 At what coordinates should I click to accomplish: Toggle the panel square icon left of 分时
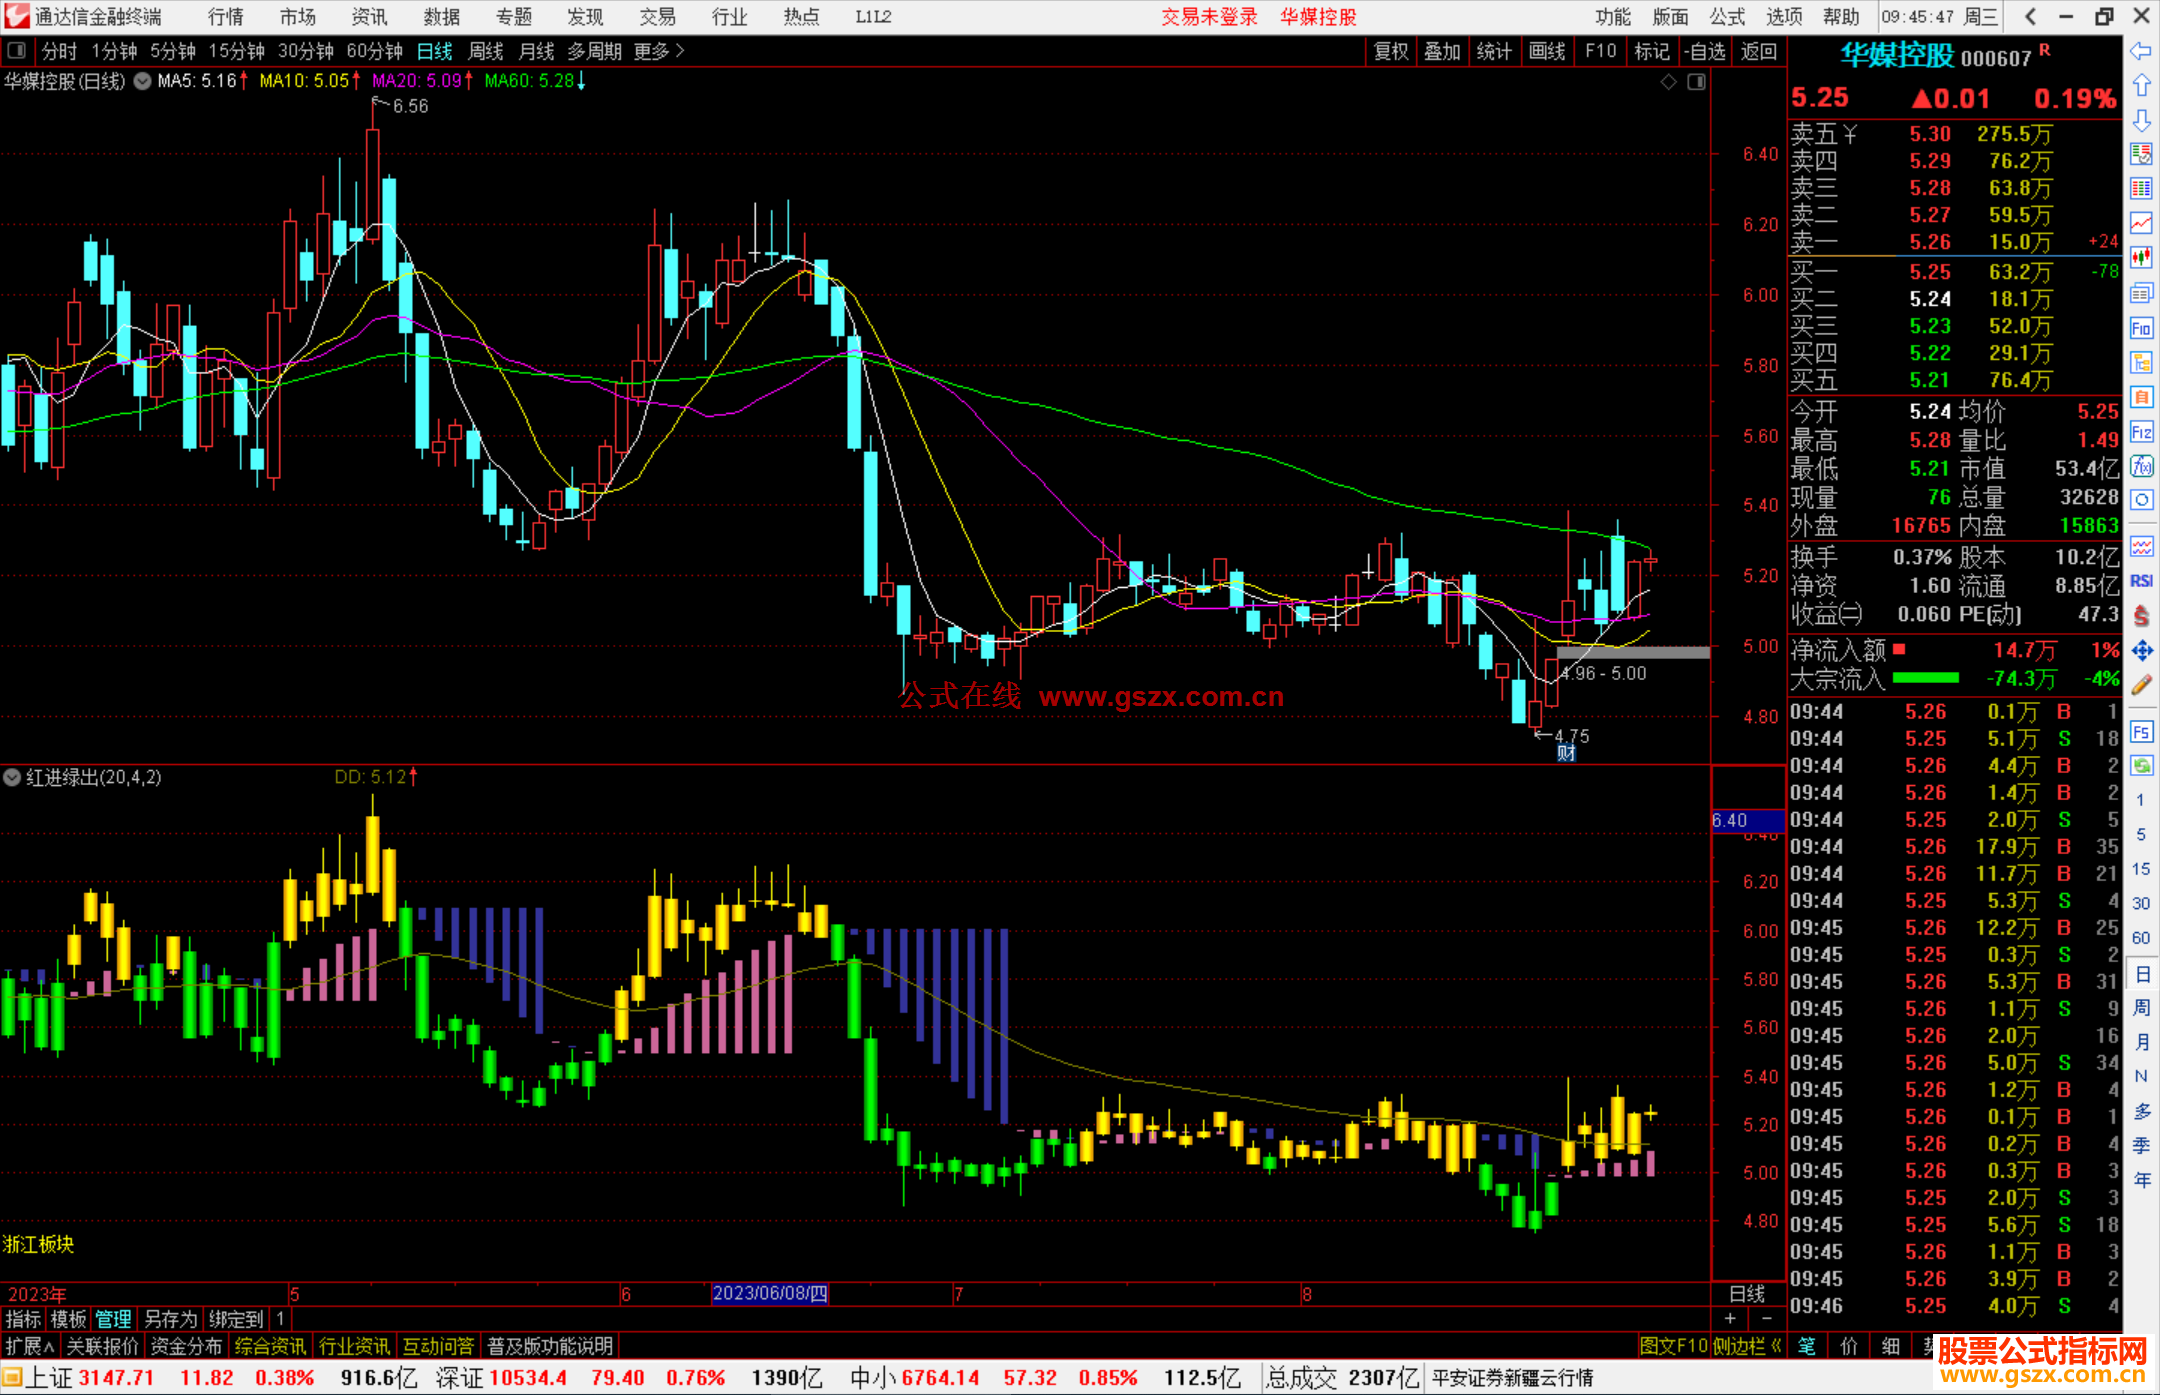point(17,50)
